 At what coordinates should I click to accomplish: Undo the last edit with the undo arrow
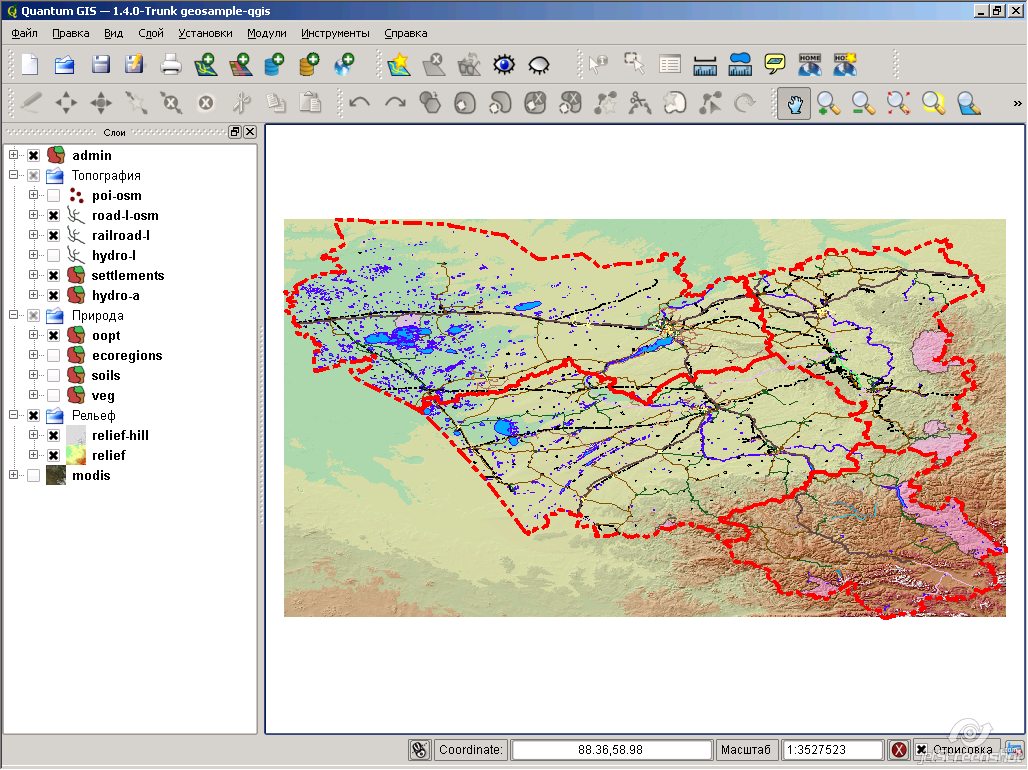point(359,102)
